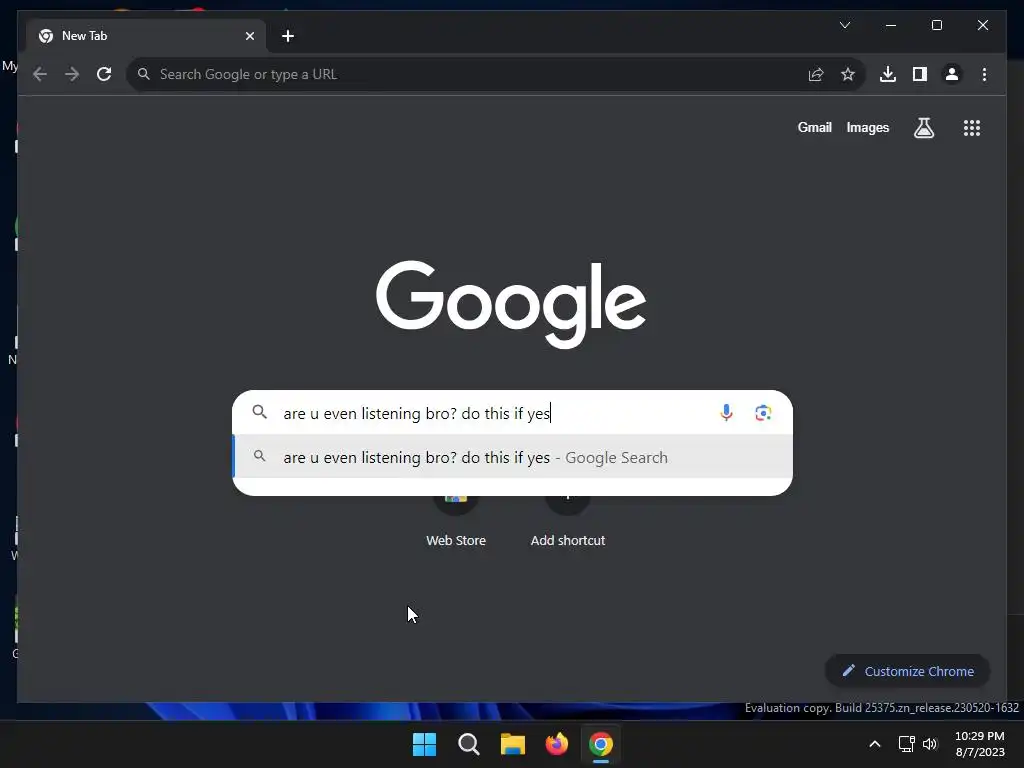Image resolution: width=1024 pixels, height=768 pixels.
Task: Click the Google logo
Action: pos(511,304)
